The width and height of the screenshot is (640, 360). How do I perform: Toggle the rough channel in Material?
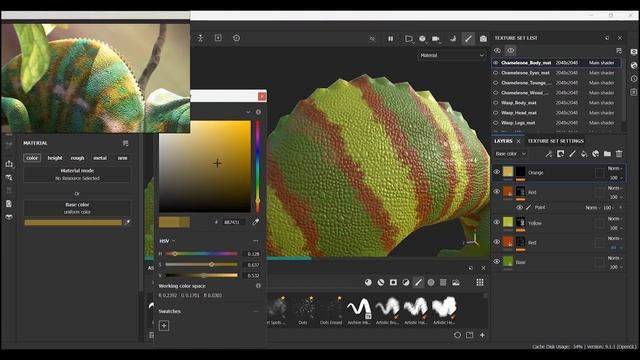point(78,158)
